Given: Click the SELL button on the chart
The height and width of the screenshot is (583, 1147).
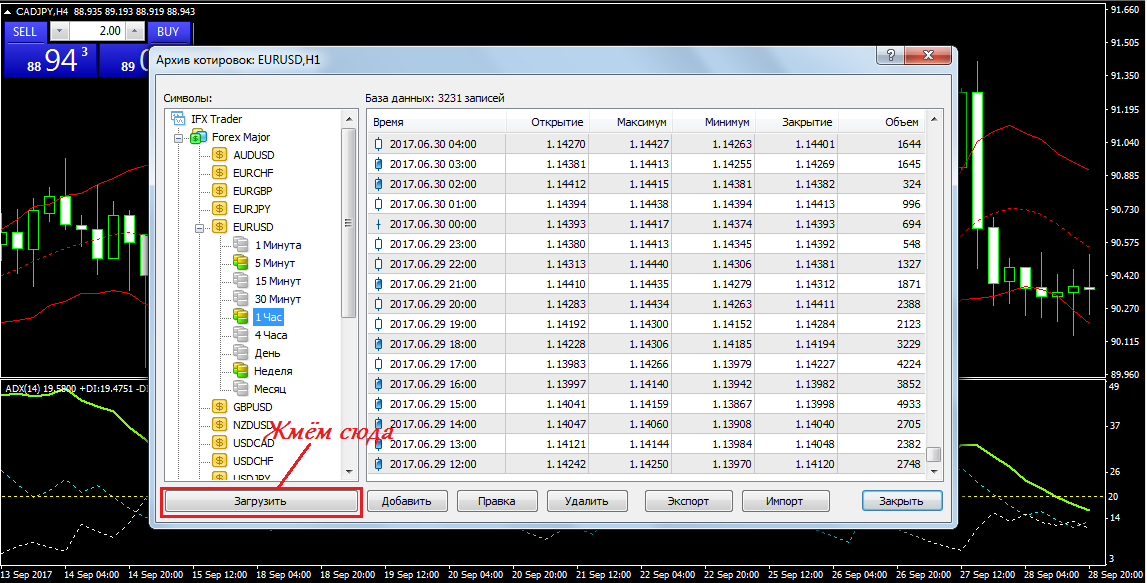Looking at the screenshot, I should (x=25, y=31).
